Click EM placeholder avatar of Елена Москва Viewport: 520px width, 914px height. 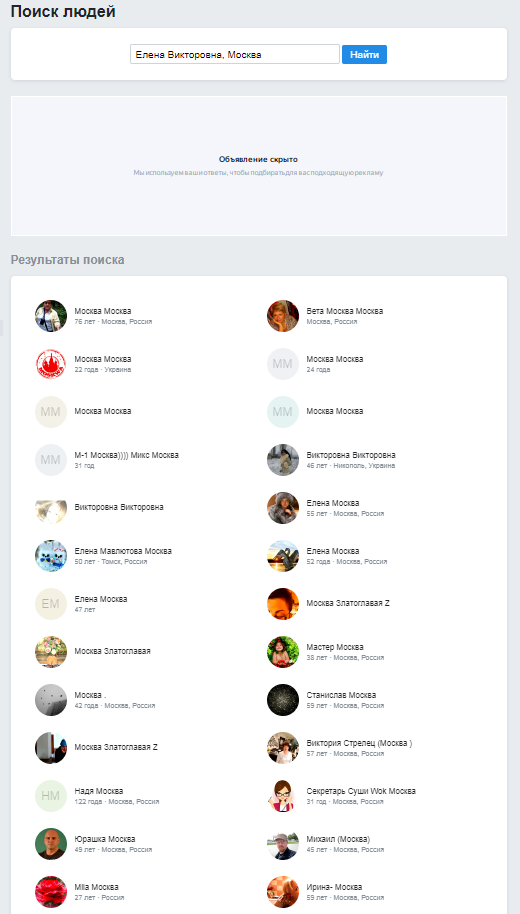(x=51, y=603)
